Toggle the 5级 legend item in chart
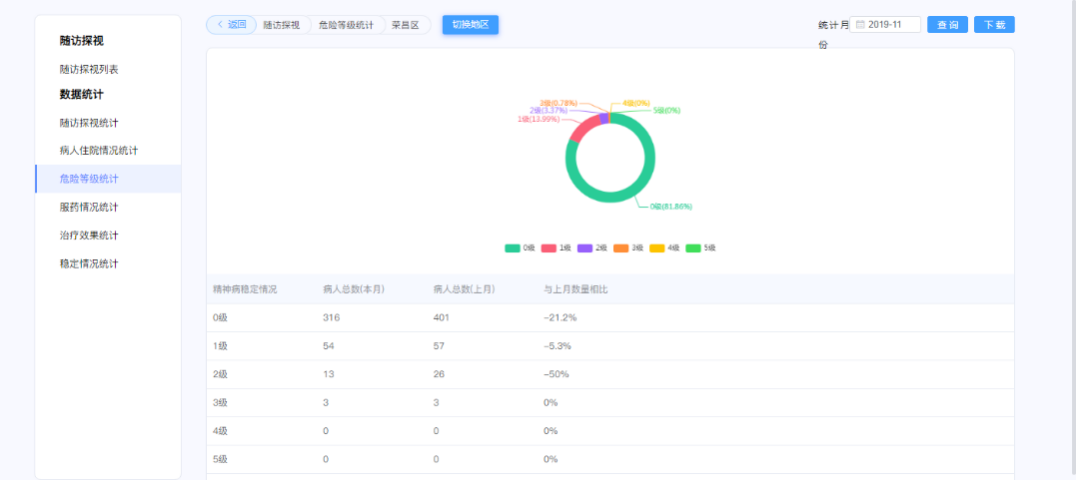The width and height of the screenshot is (1076, 480). 700,247
